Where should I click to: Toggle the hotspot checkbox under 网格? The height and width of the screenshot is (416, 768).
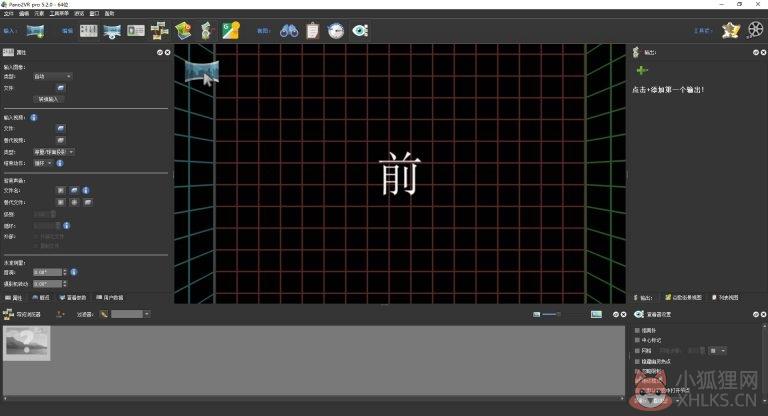[x=637, y=362]
